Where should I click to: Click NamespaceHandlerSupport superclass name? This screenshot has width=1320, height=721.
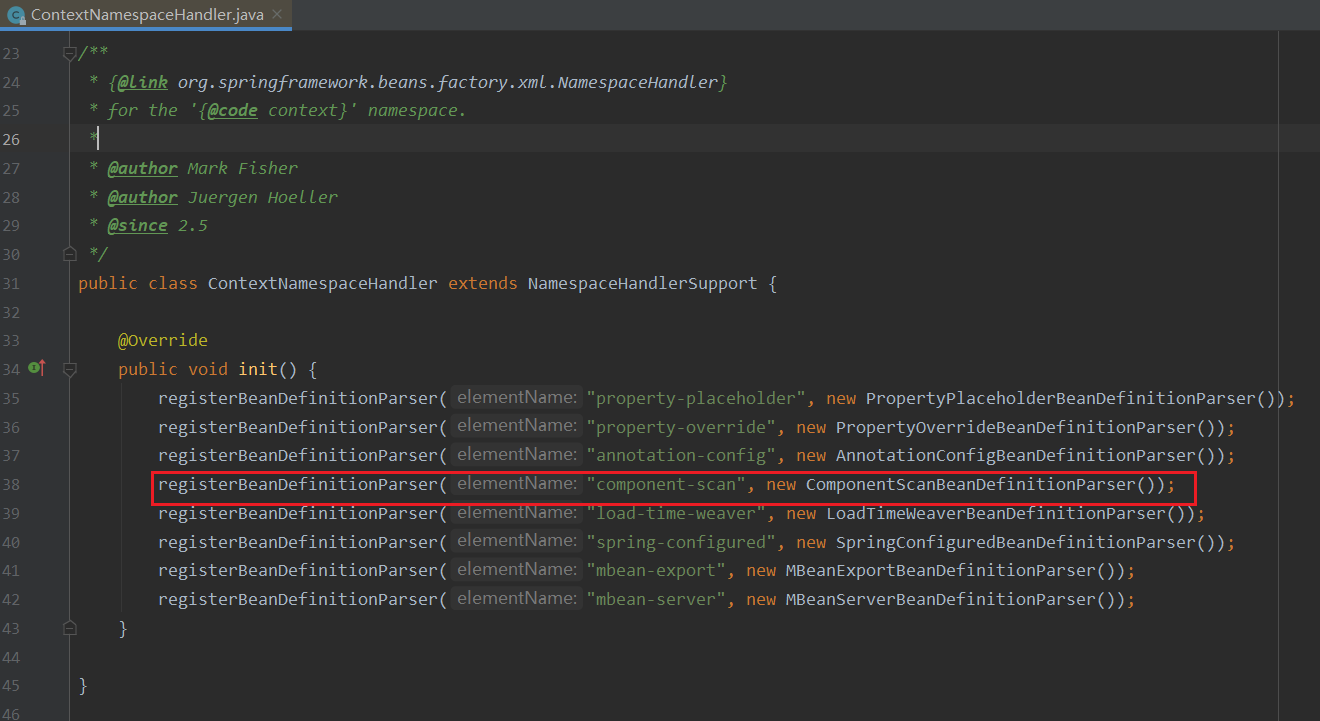pyautogui.click(x=642, y=283)
